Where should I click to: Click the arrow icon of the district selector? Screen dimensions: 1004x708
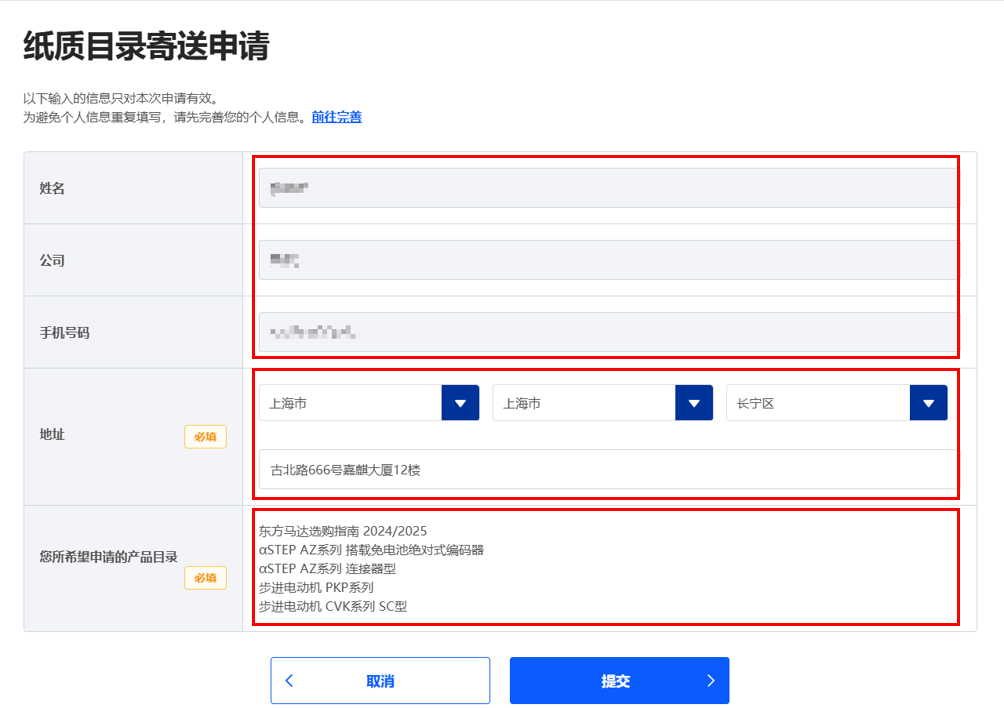928,402
